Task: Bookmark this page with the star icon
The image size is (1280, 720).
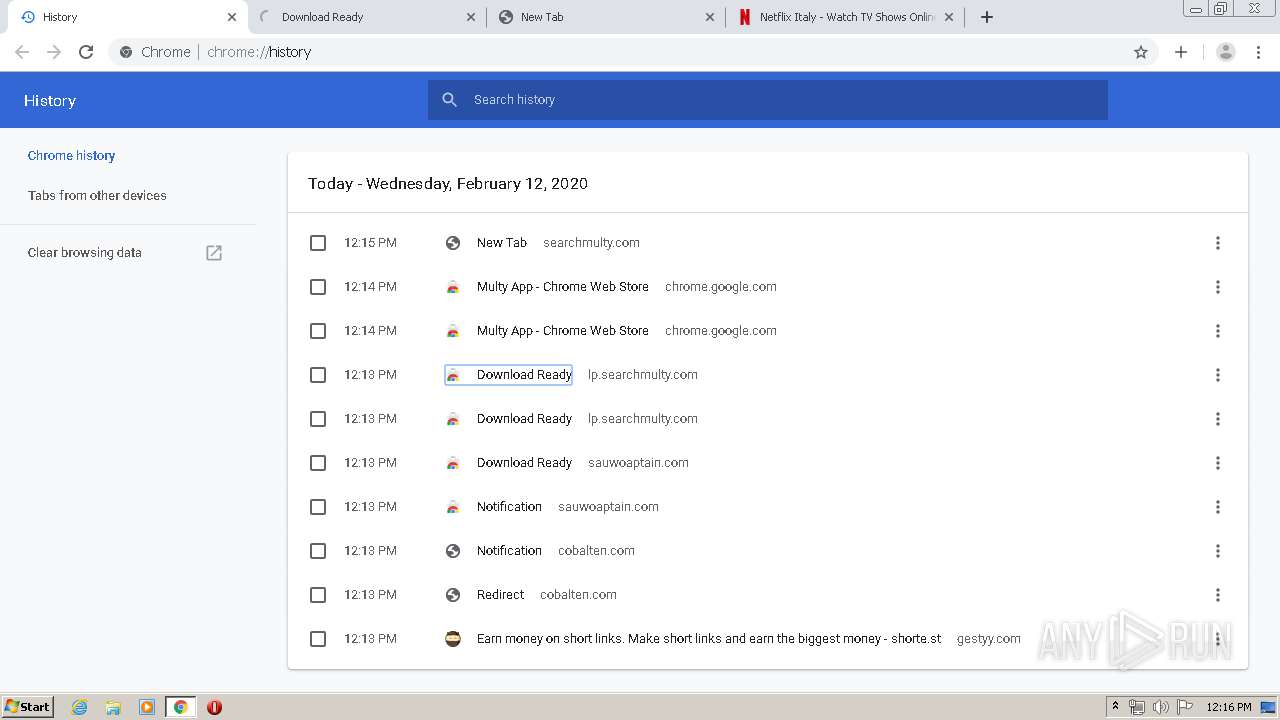Action: pos(1141,52)
